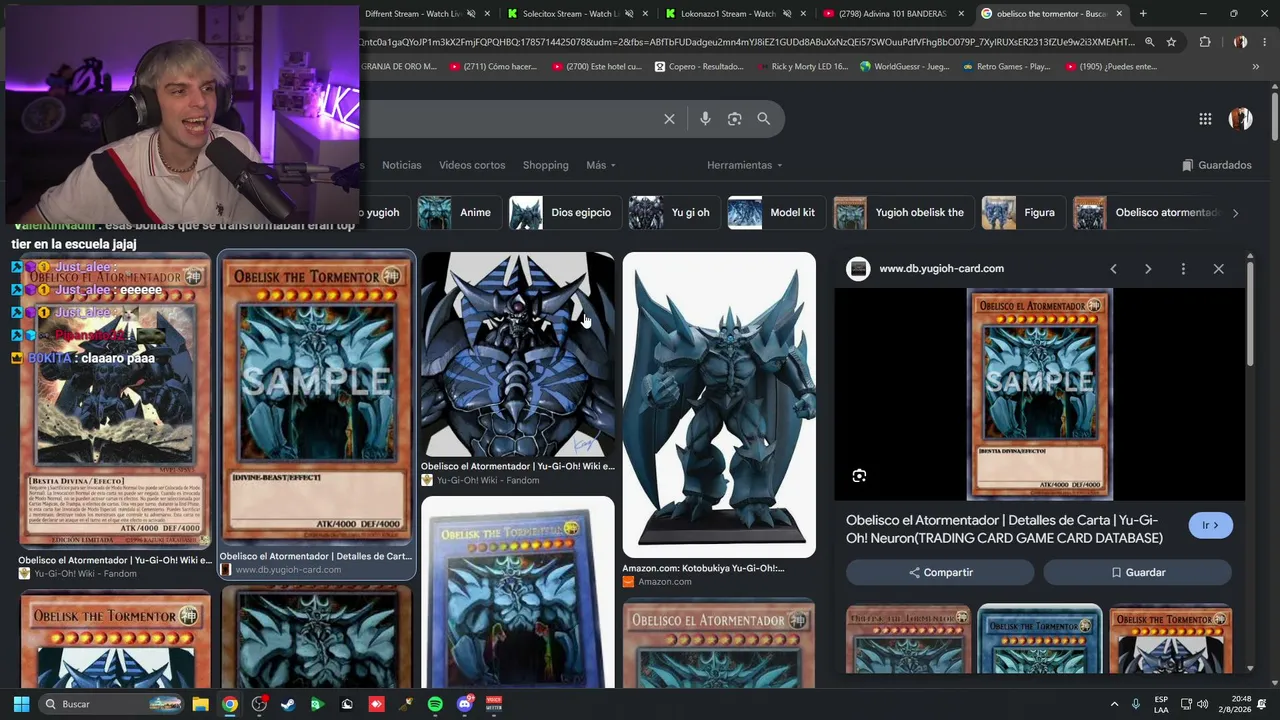Filter images by Anime chip
This screenshot has height=720, width=1280.
click(458, 212)
